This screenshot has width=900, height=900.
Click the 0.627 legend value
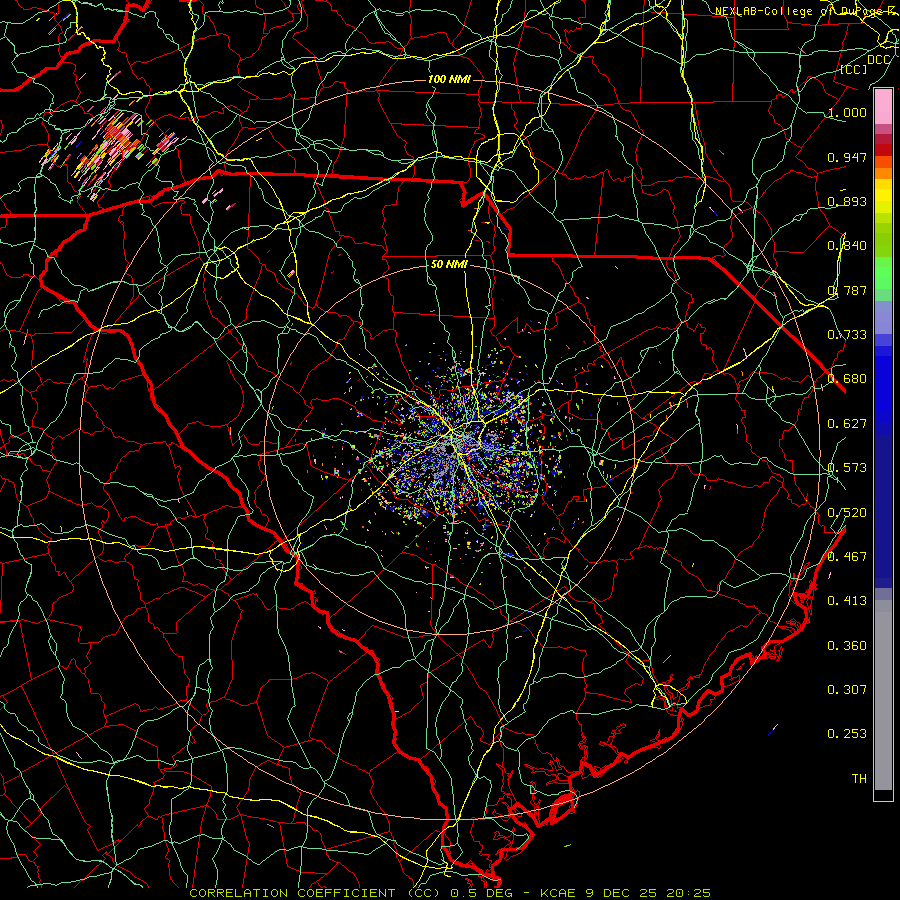pyautogui.click(x=847, y=424)
